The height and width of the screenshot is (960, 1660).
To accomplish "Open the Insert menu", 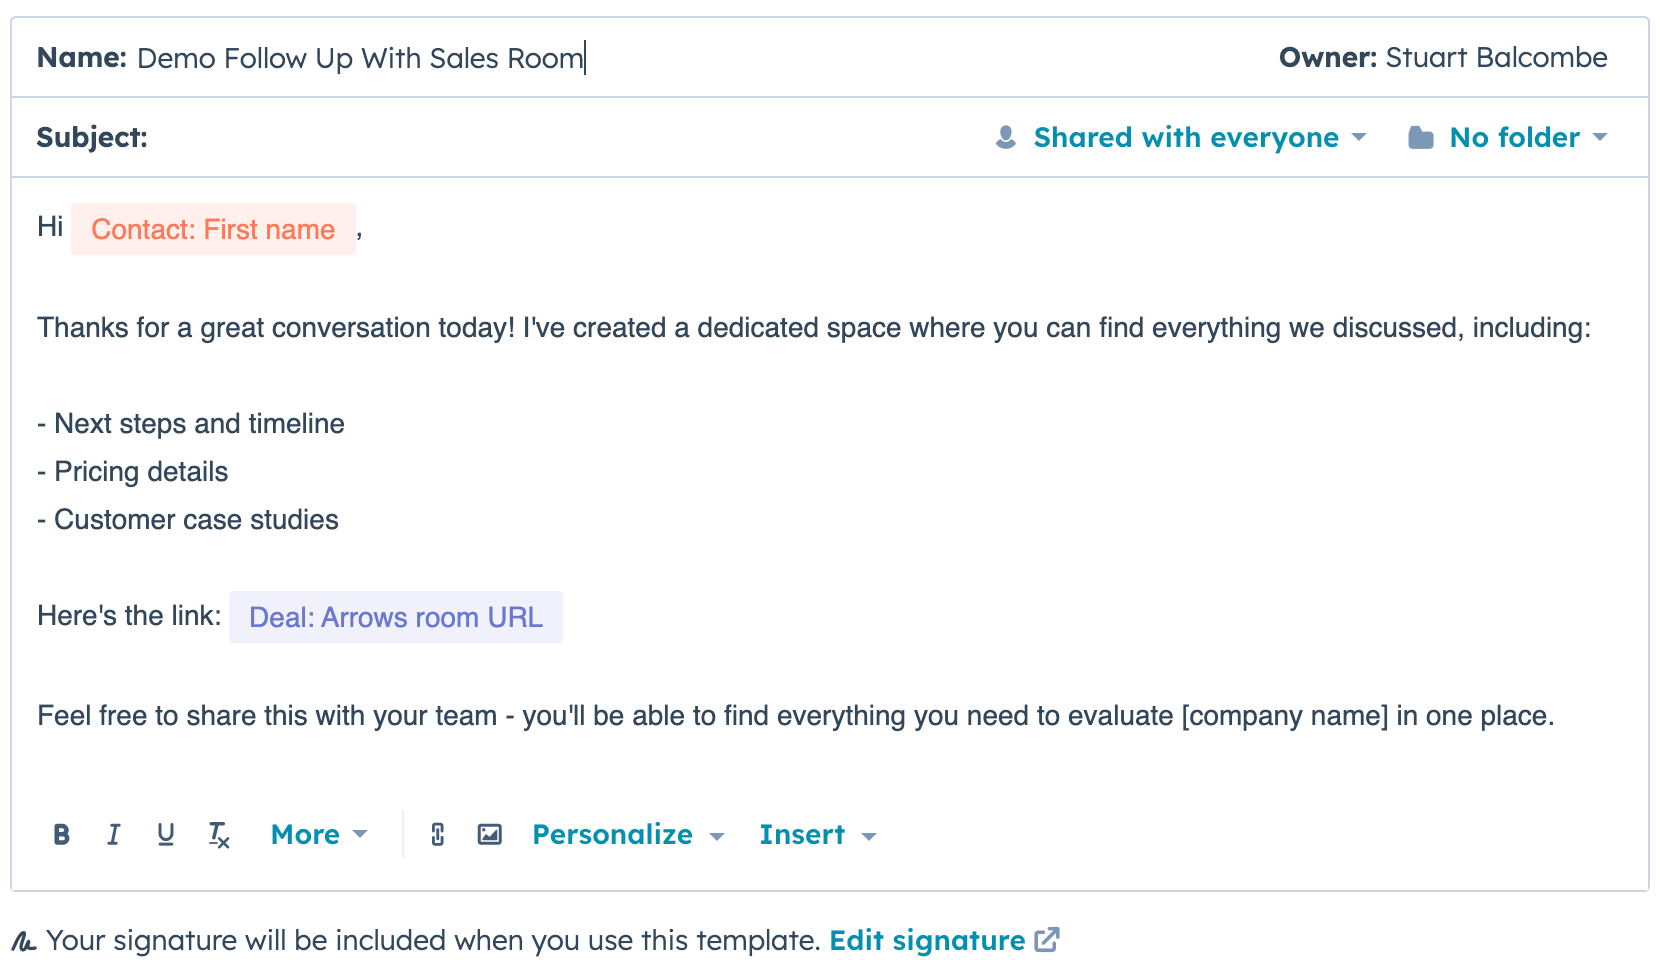I will (x=816, y=834).
